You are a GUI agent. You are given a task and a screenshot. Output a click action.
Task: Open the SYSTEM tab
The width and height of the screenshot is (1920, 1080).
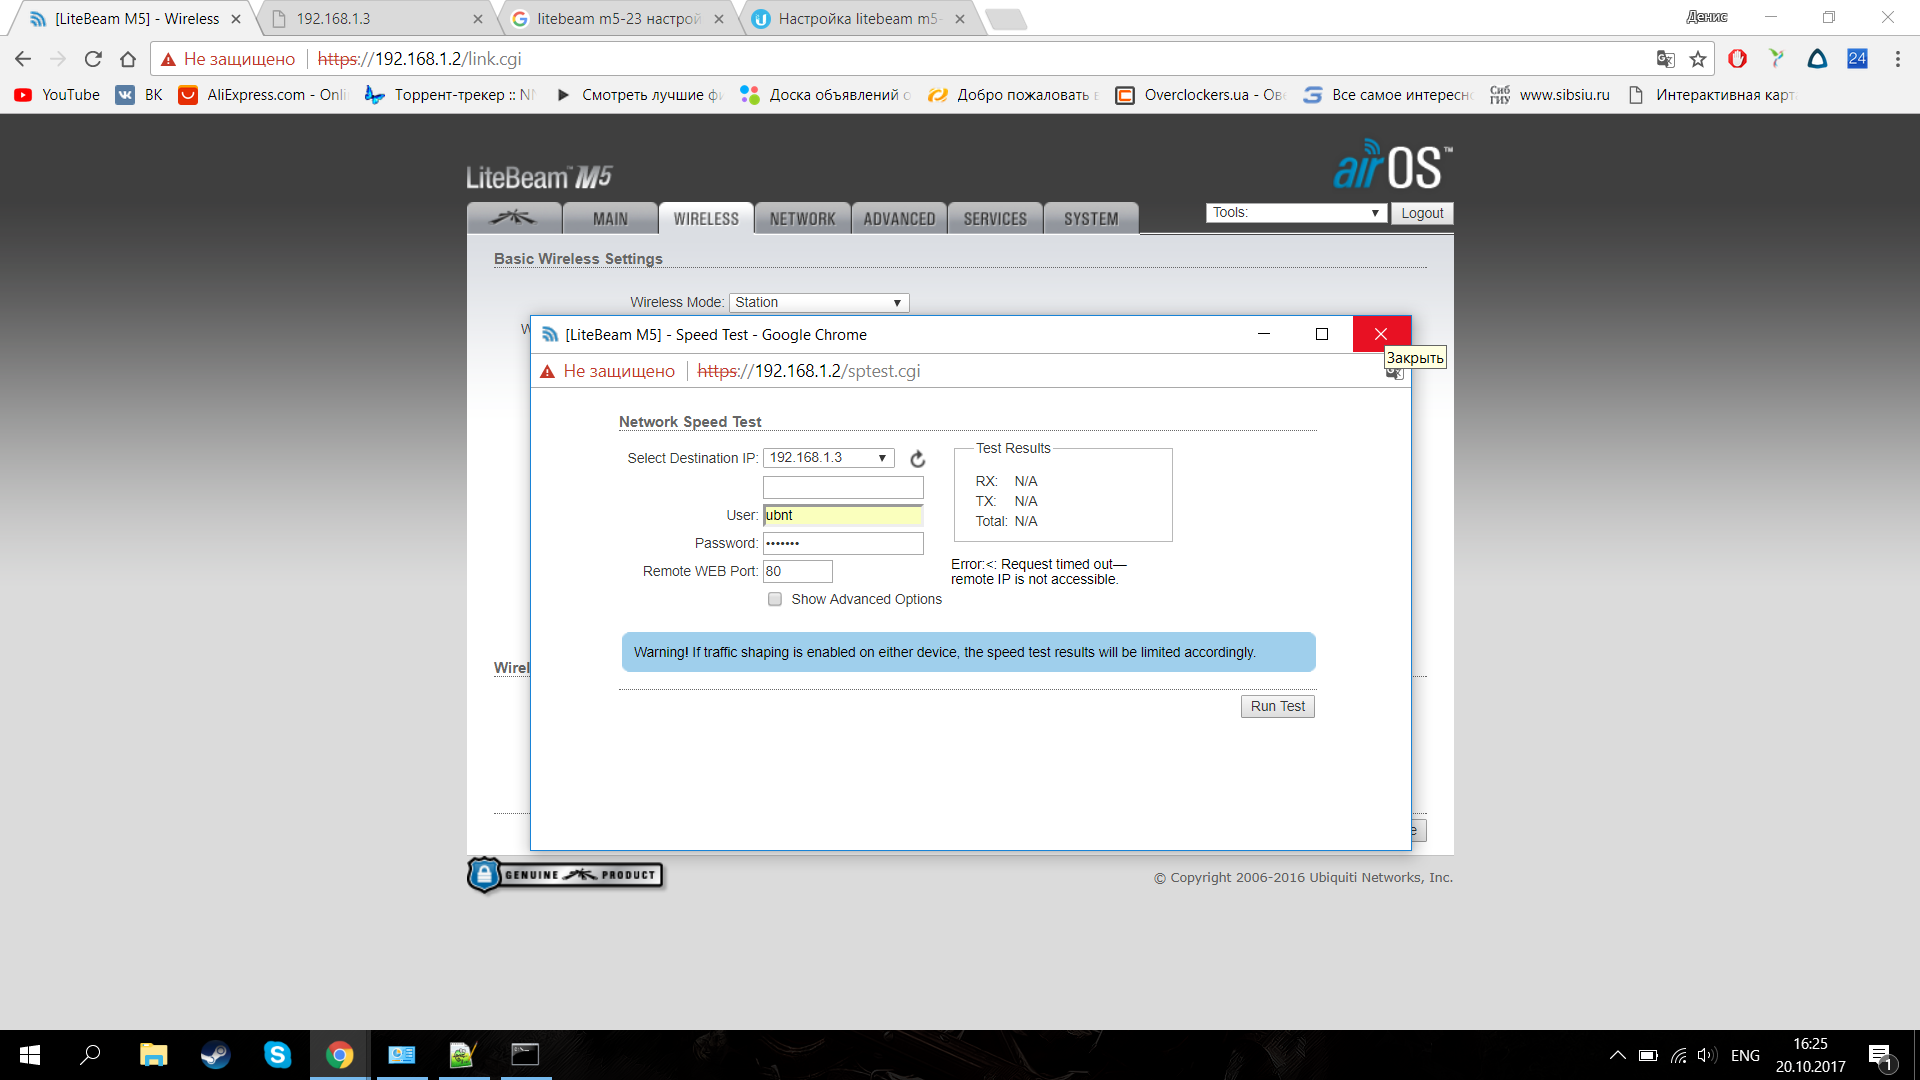[1091, 218]
